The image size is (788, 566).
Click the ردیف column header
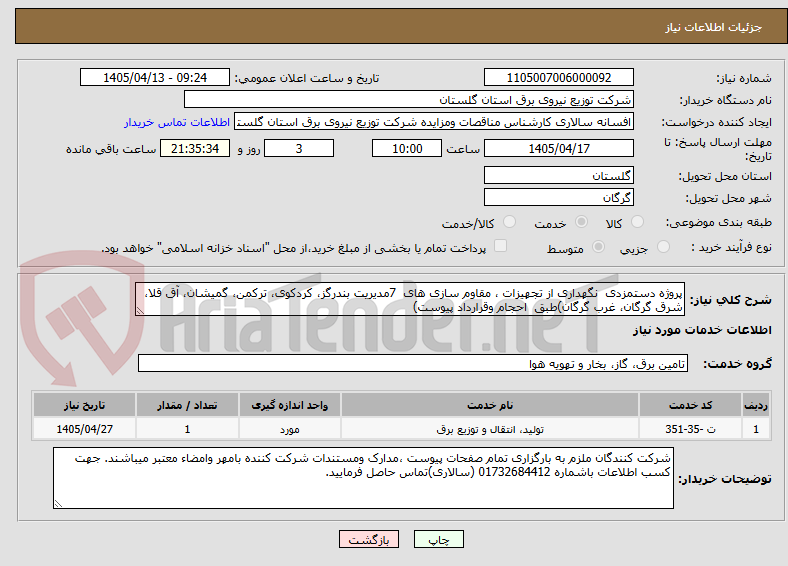[756, 405]
